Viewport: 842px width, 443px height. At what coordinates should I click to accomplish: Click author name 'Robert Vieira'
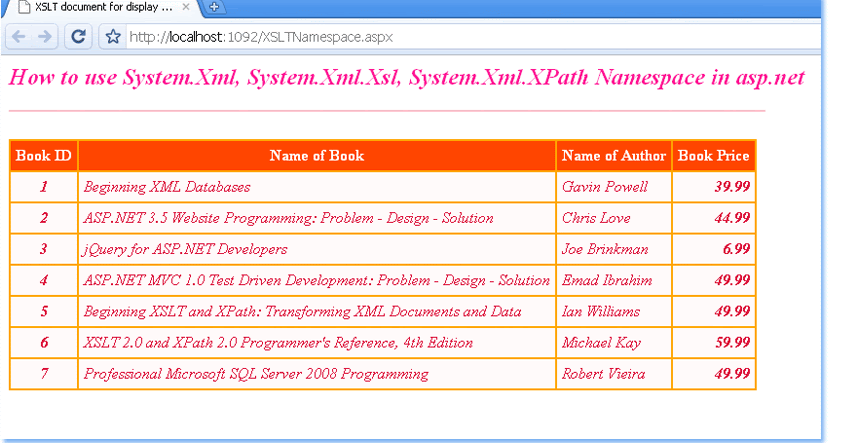click(604, 374)
